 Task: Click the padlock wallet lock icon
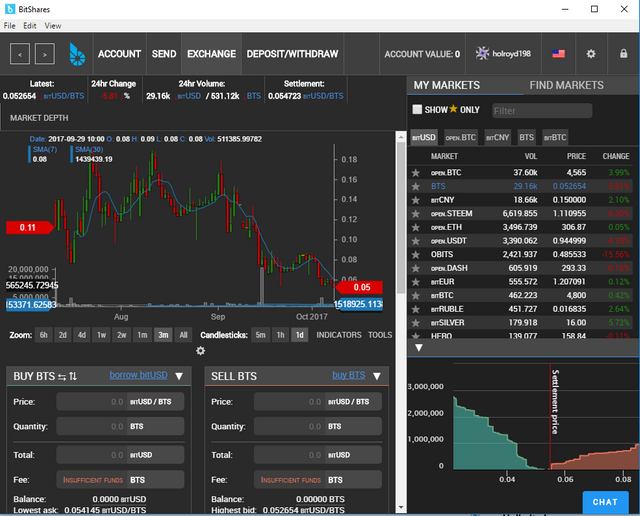[623, 53]
